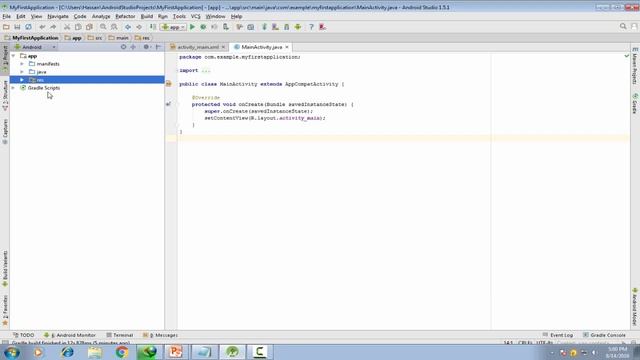Click the Replace magnifier icon
Screen dimensions: 640x360
click(x=114, y=27)
